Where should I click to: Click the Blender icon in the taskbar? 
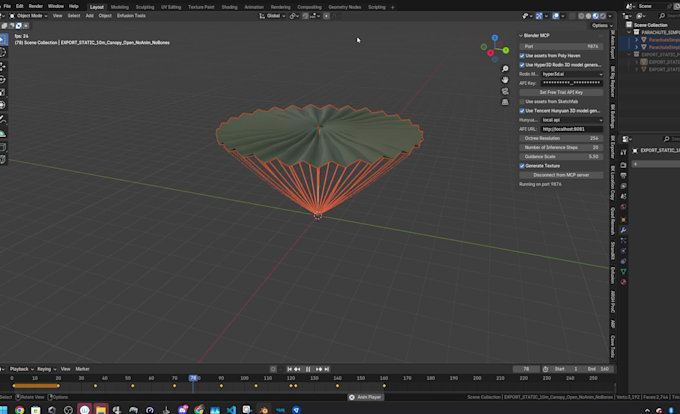(264, 410)
